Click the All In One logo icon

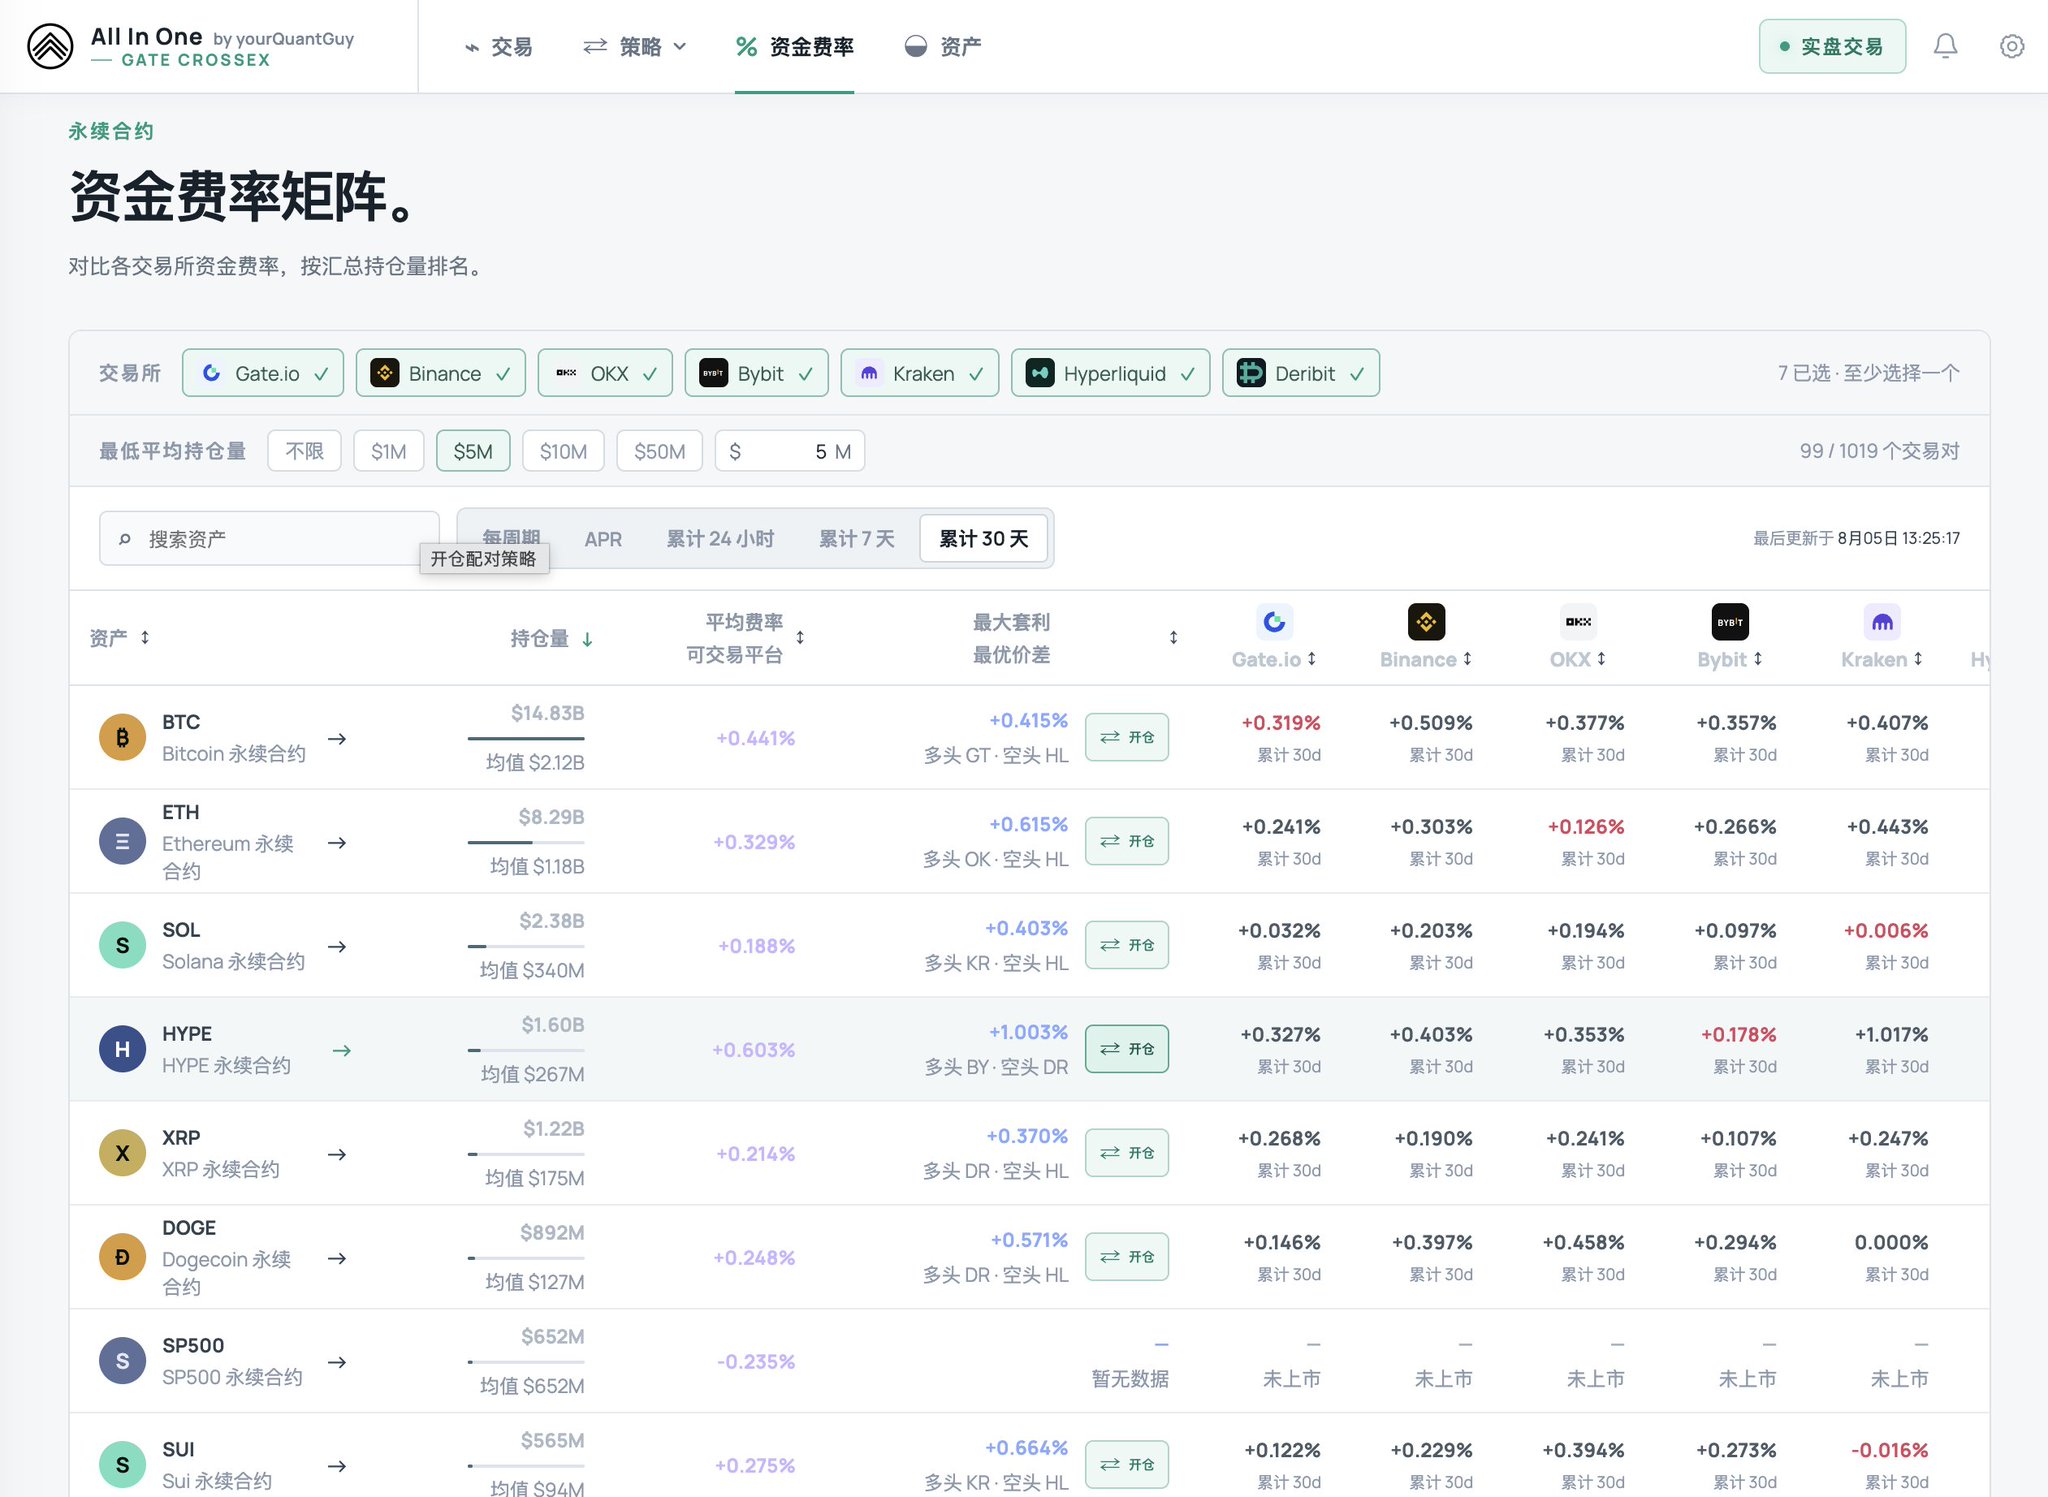coord(50,46)
